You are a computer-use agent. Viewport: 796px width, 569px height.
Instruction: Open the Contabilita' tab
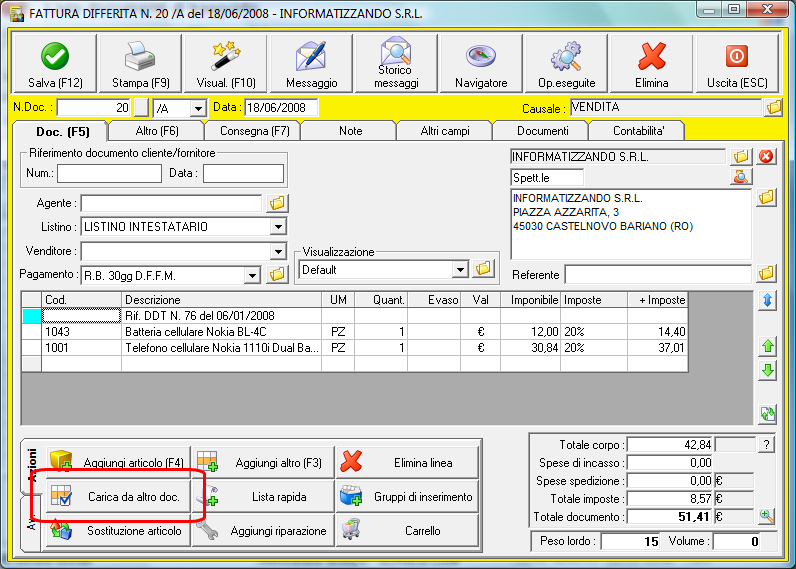(636, 131)
